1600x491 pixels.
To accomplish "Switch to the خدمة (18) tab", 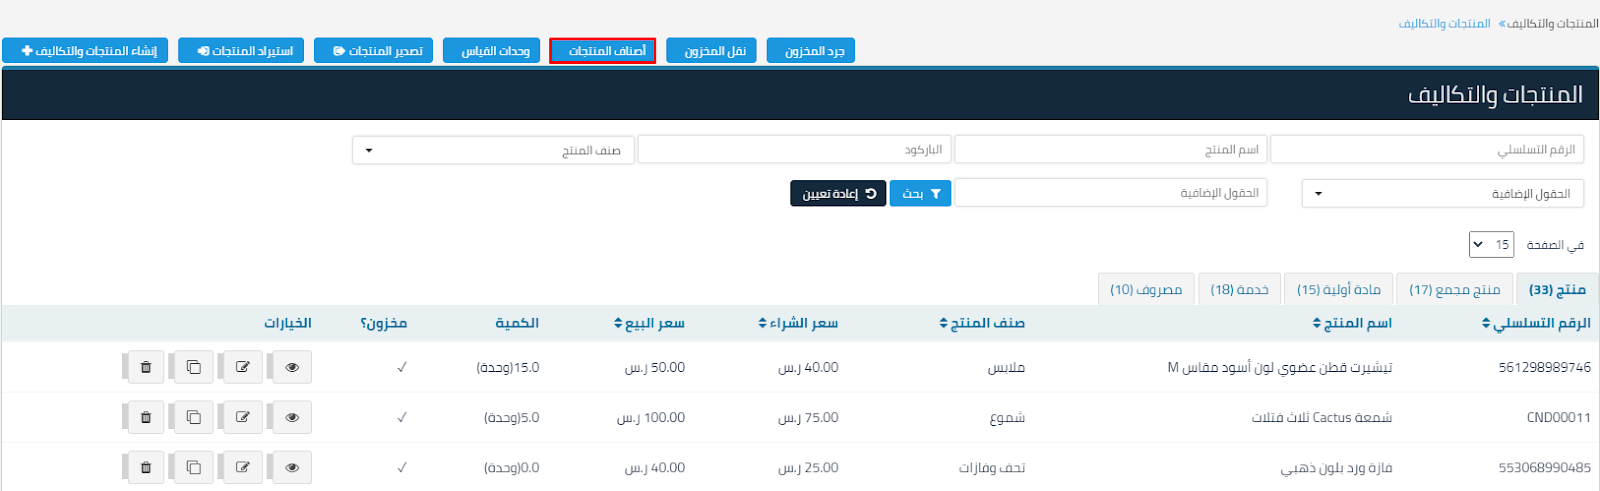I will point(1239,289).
